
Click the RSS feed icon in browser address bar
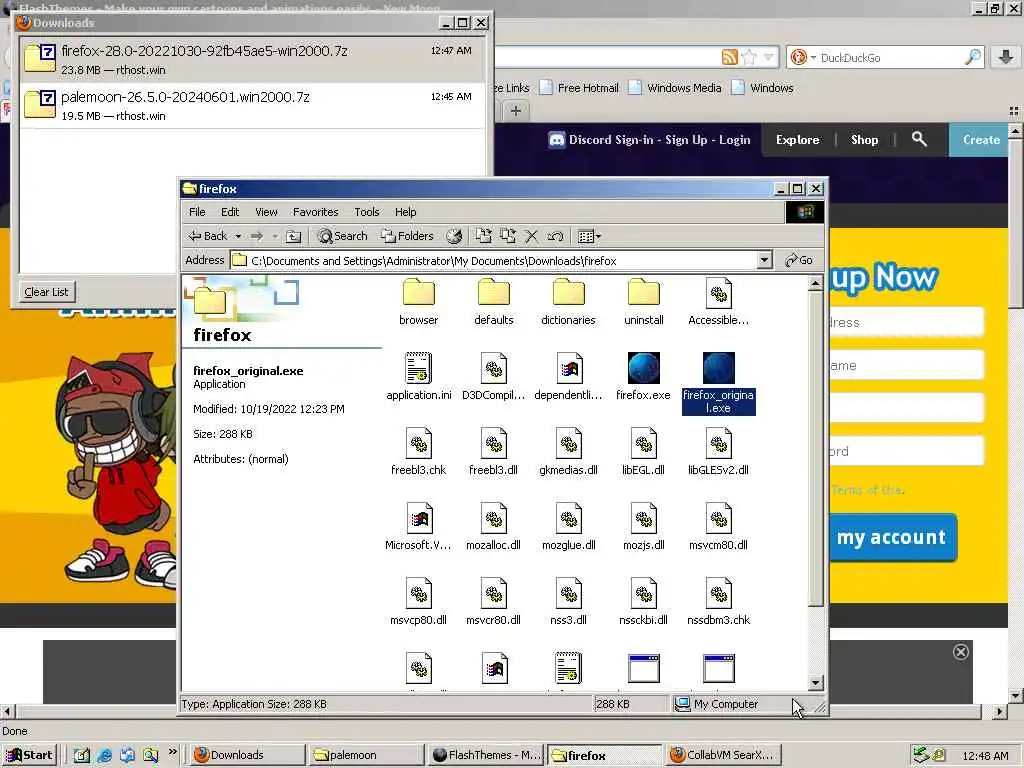pyautogui.click(x=729, y=57)
